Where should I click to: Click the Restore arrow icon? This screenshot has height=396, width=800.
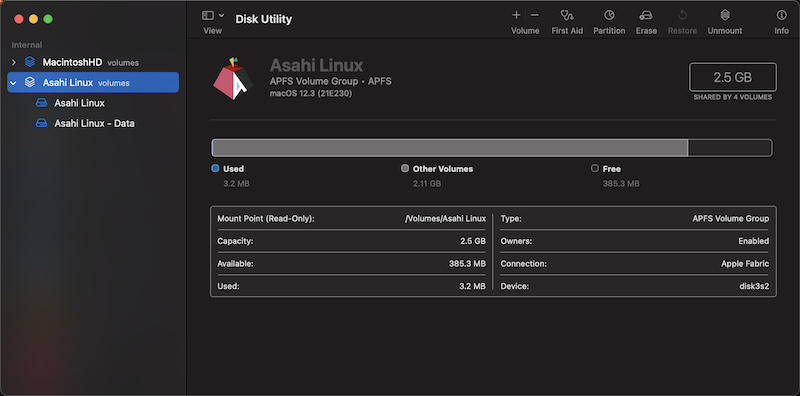[x=683, y=15]
